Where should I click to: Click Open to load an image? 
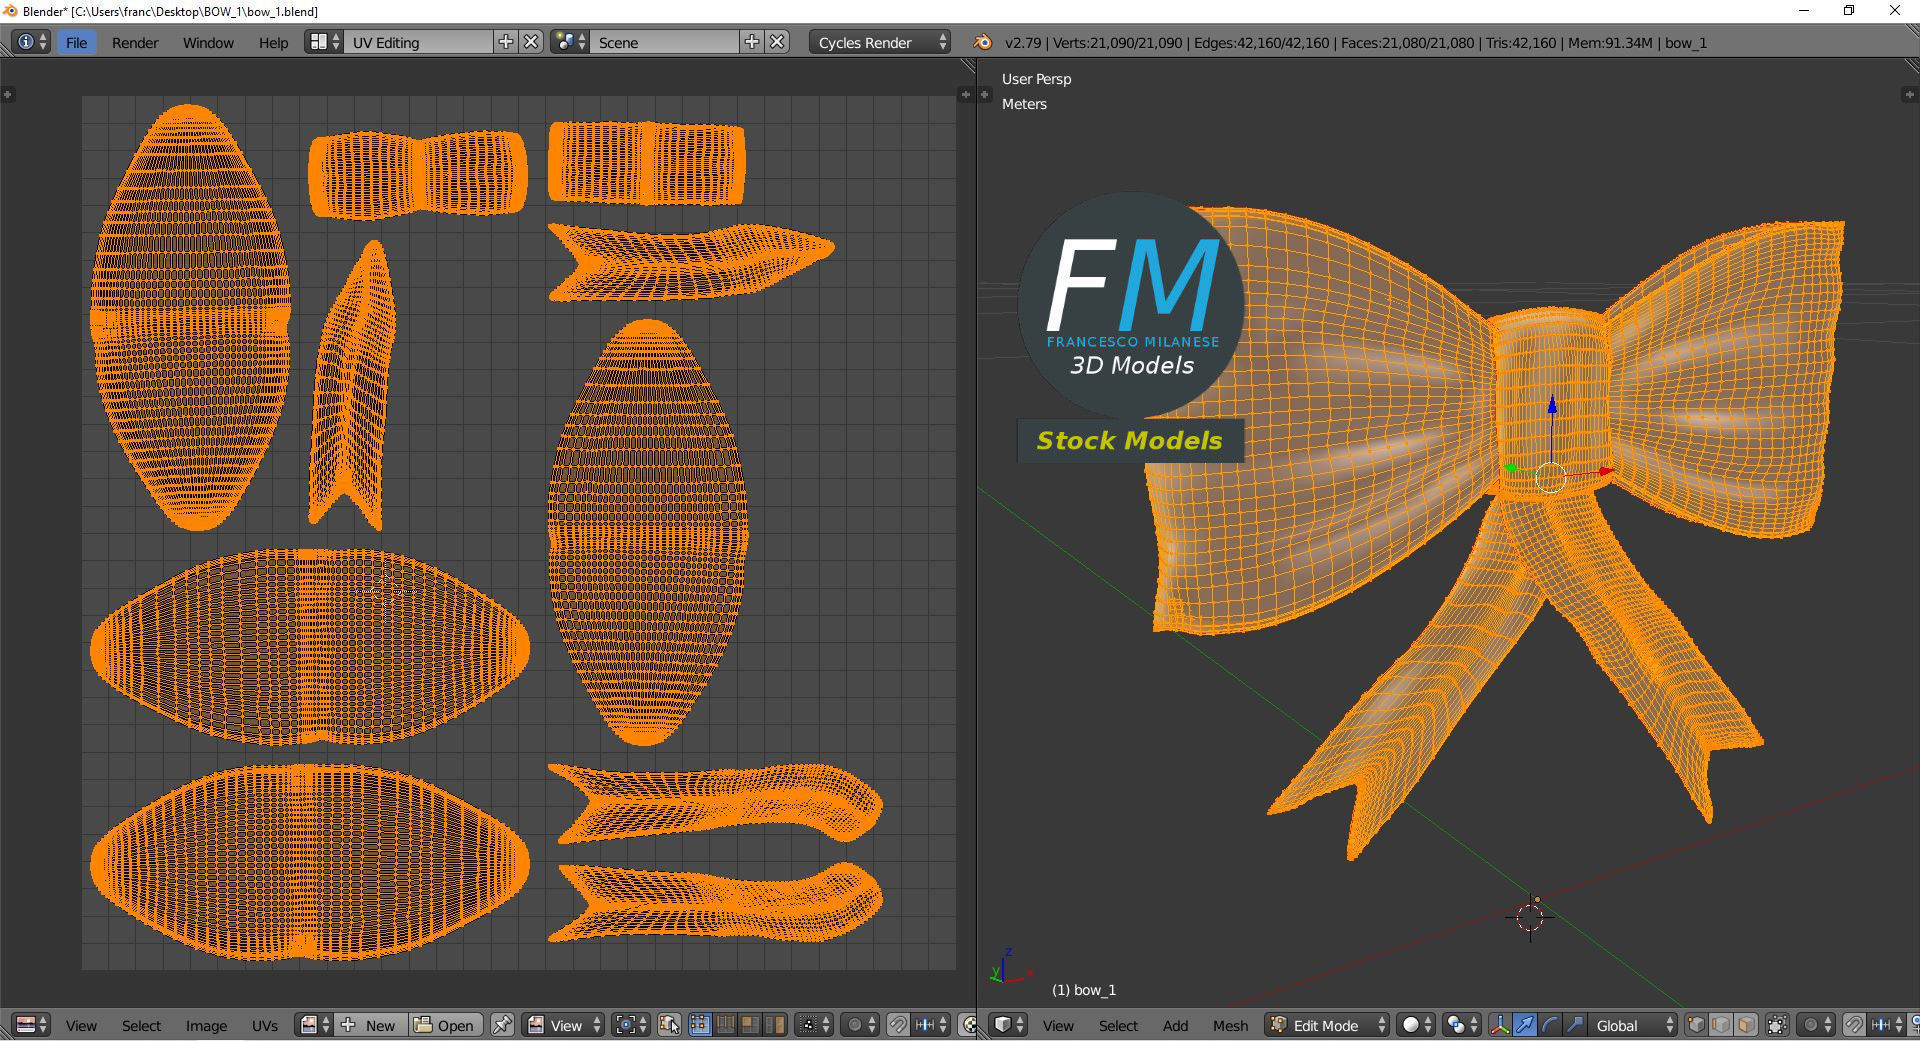pyautogui.click(x=446, y=1025)
